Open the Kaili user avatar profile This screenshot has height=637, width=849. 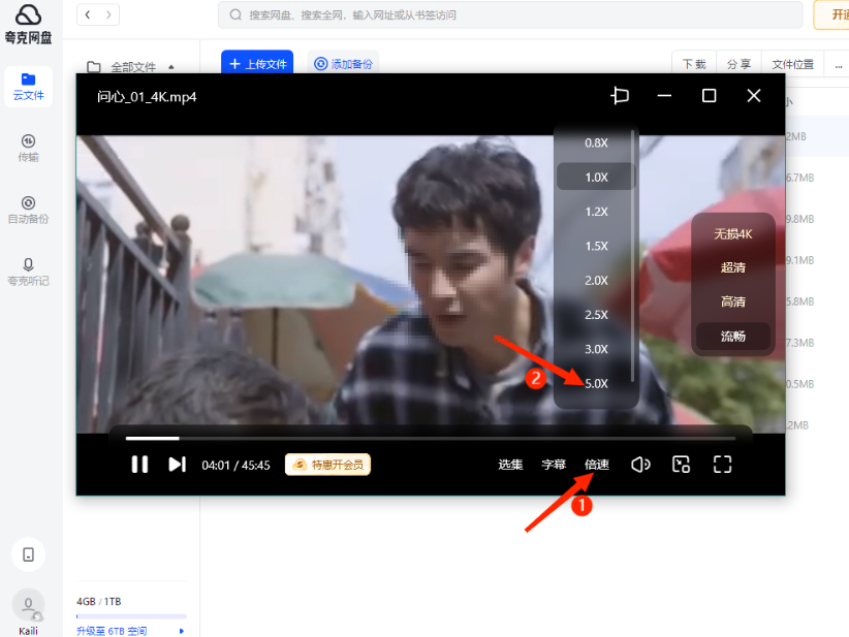[28, 606]
